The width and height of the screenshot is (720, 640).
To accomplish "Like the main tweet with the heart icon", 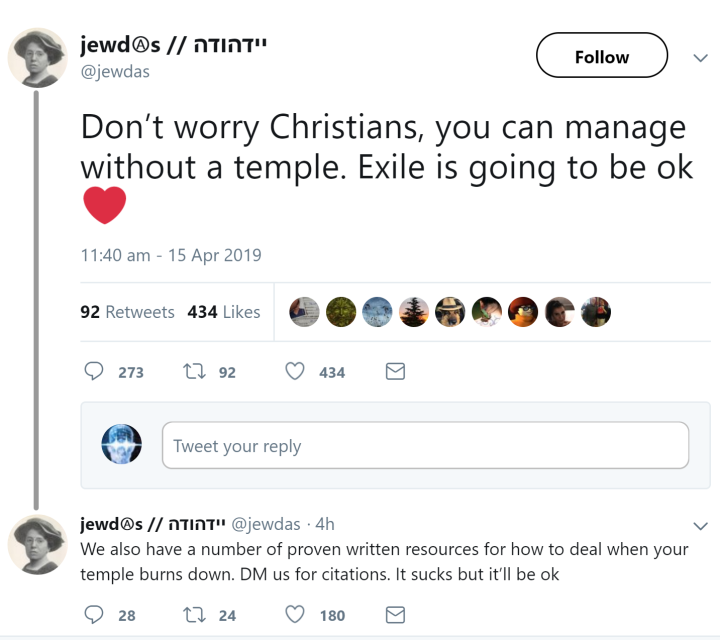I will (295, 371).
